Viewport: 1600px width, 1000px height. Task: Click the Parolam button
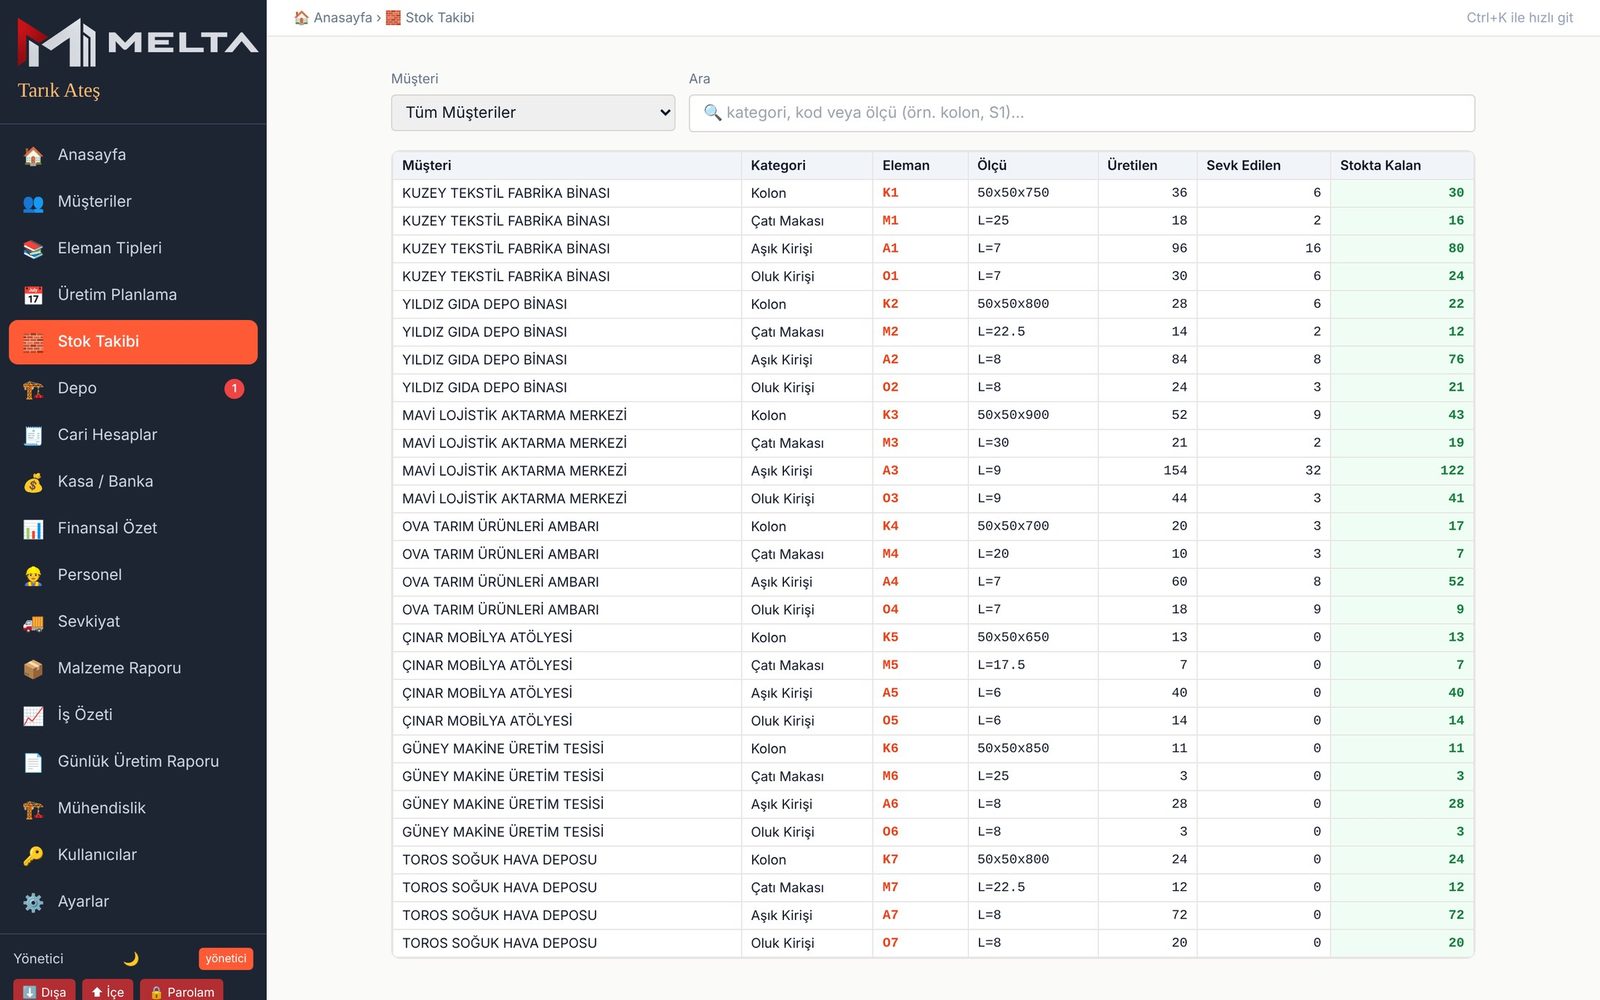pos(182,991)
